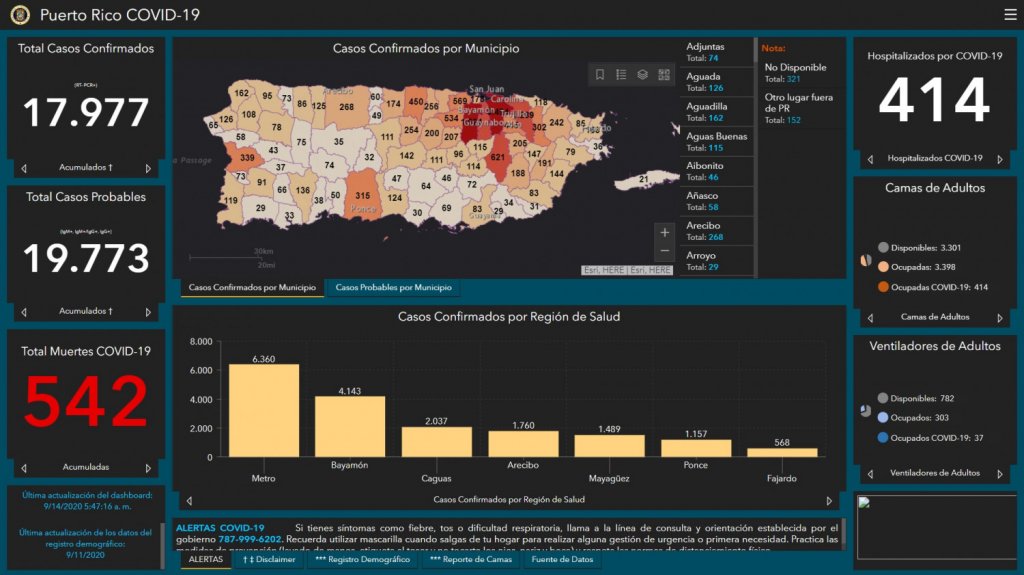Zoom out on the map
Viewport: 1024px width, 575px height.
click(x=665, y=252)
